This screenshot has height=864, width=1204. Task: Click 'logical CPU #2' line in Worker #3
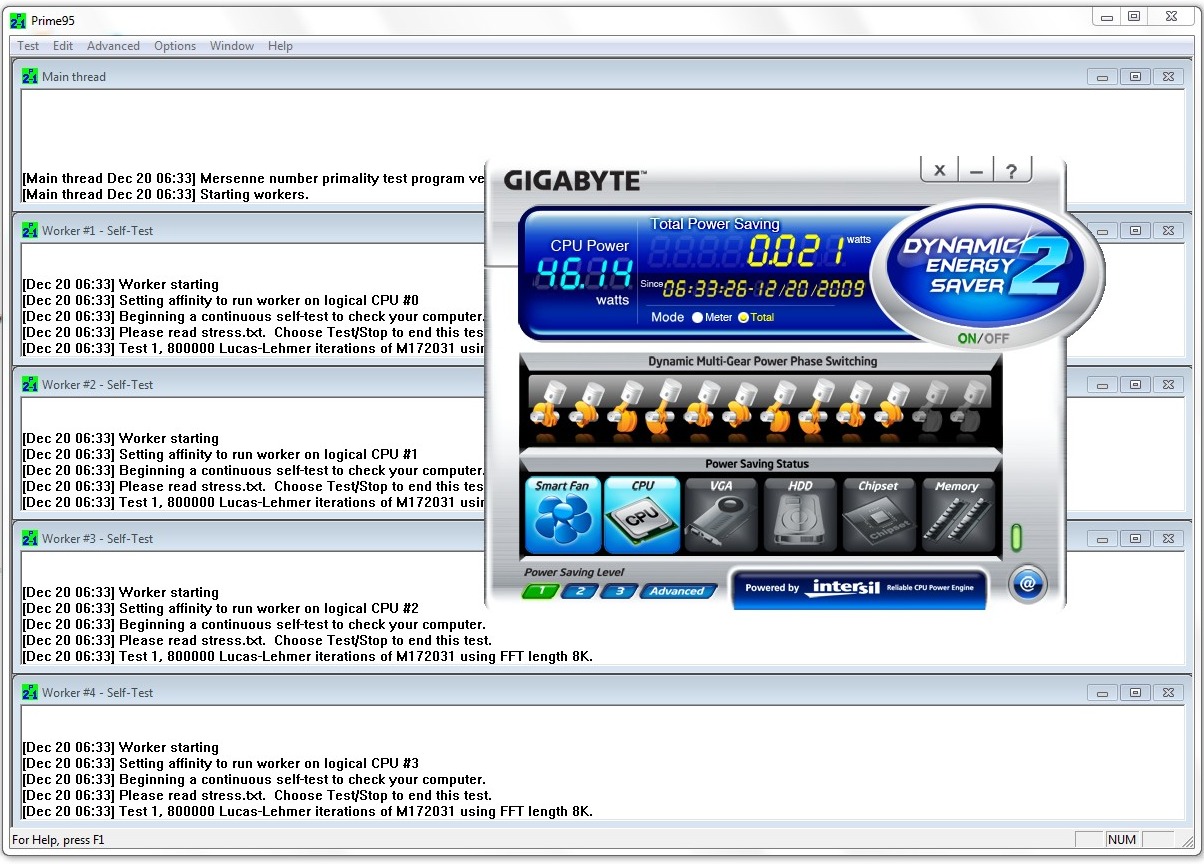[220, 608]
